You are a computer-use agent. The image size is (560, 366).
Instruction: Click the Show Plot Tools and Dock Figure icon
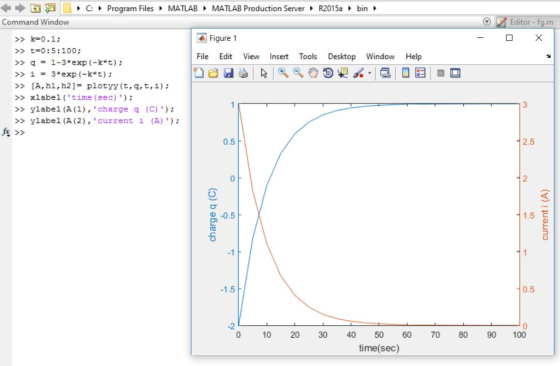pyautogui.click(x=455, y=73)
